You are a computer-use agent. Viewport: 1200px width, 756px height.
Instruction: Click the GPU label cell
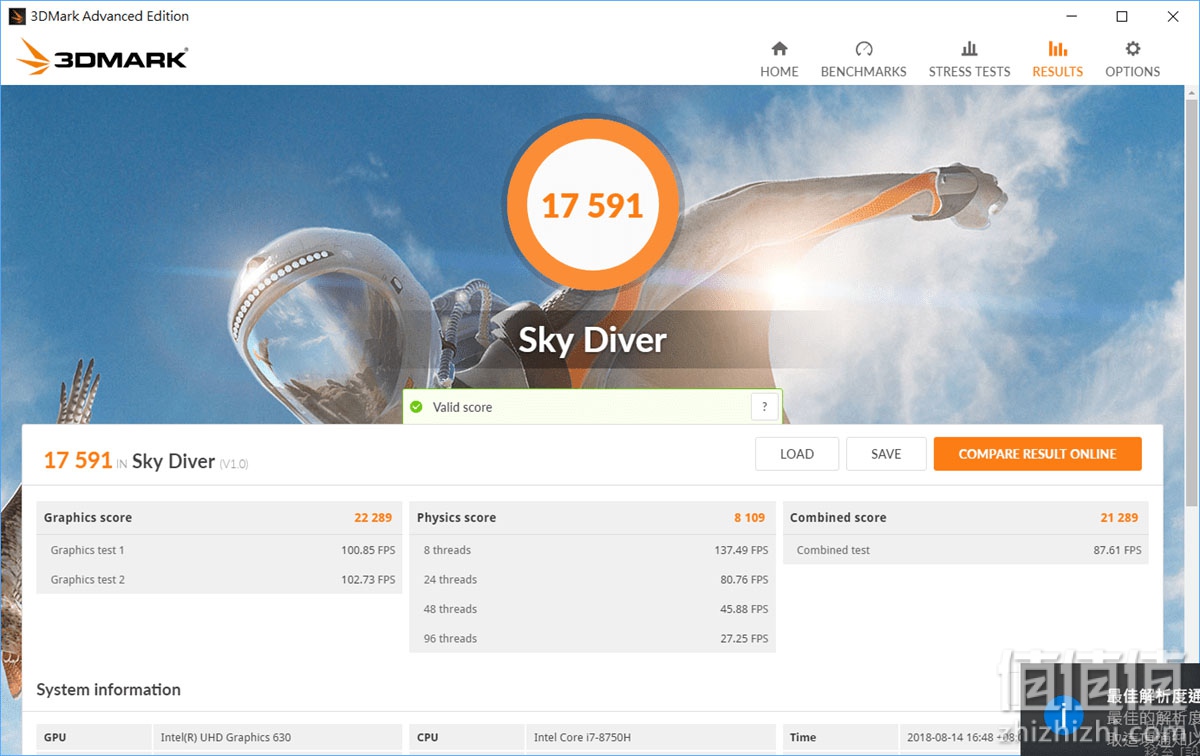[94, 738]
